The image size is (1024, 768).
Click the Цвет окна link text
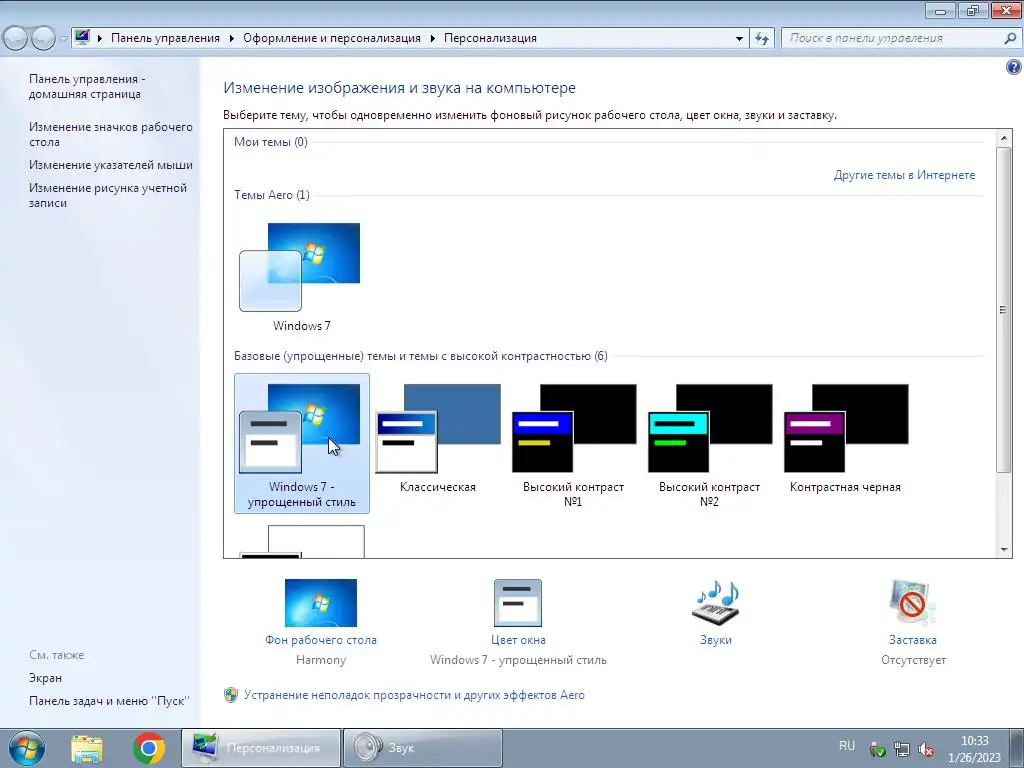click(x=518, y=640)
